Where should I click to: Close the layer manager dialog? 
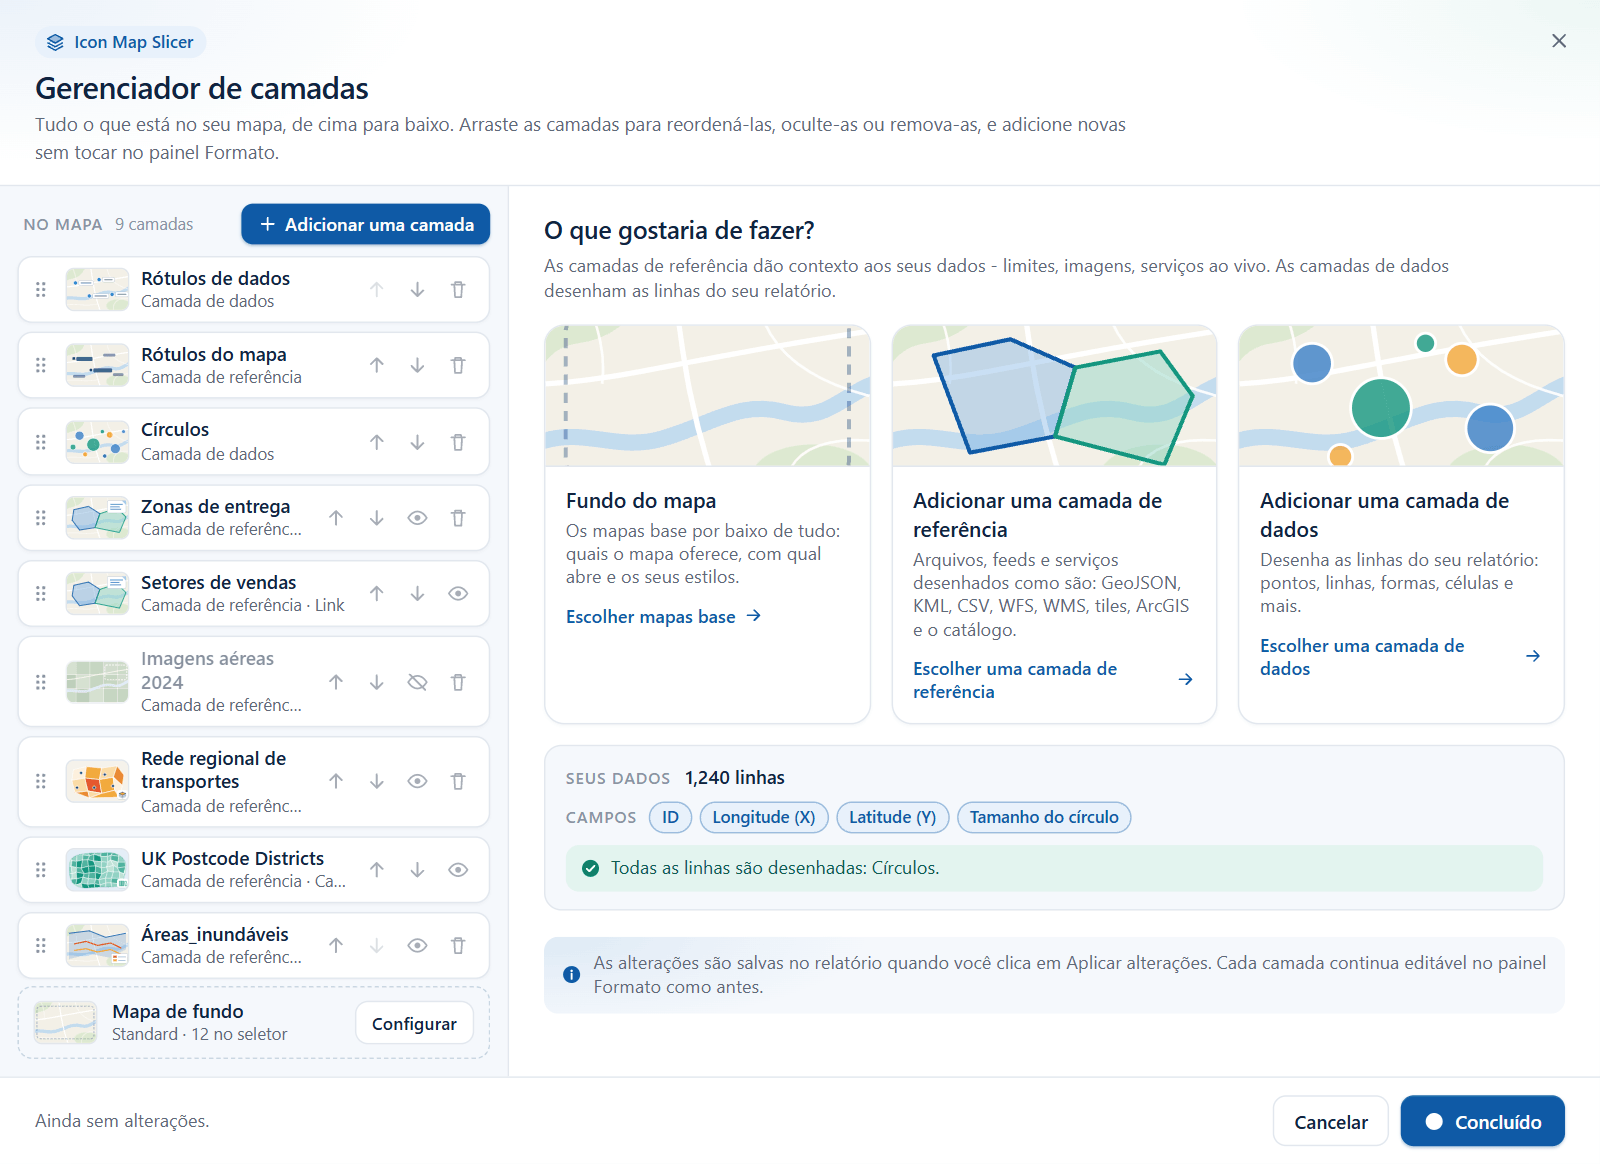tap(1559, 41)
